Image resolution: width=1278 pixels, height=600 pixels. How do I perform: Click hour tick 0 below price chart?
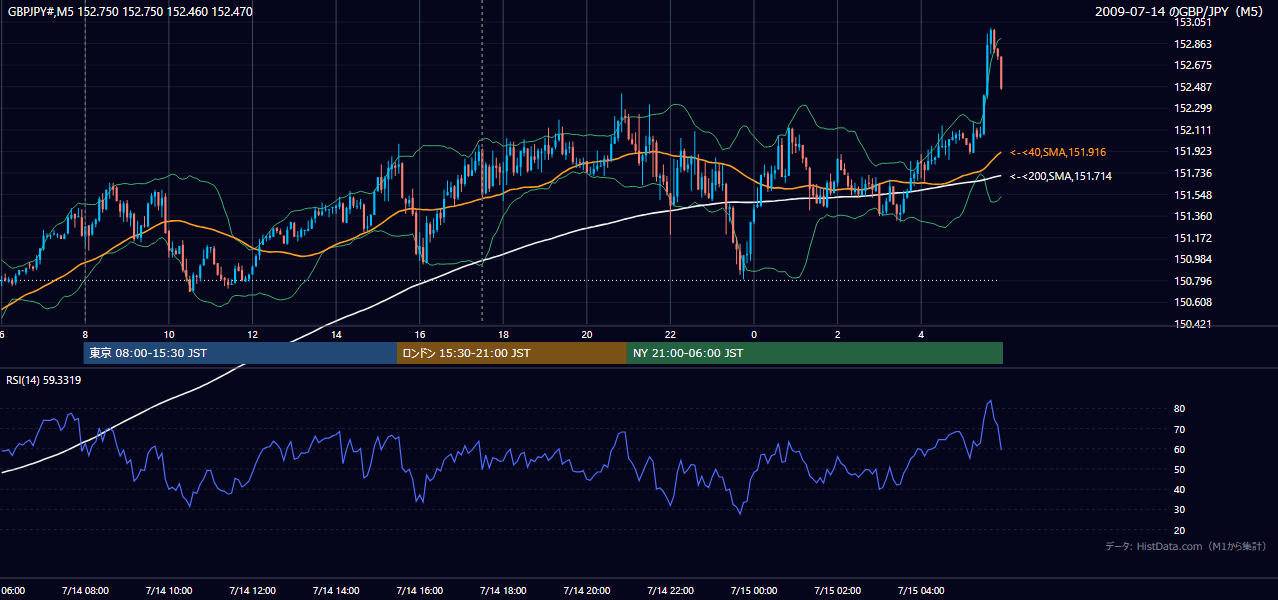point(754,335)
